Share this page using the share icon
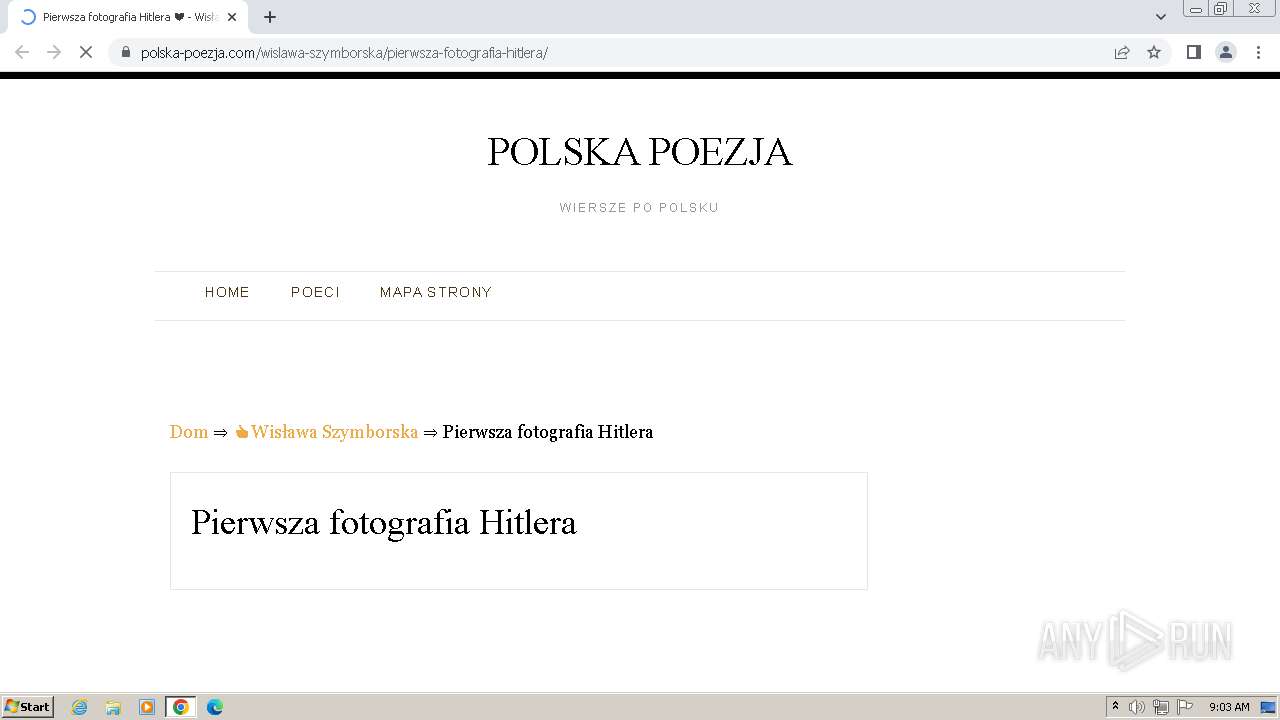This screenshot has width=1280, height=720. tap(1122, 52)
